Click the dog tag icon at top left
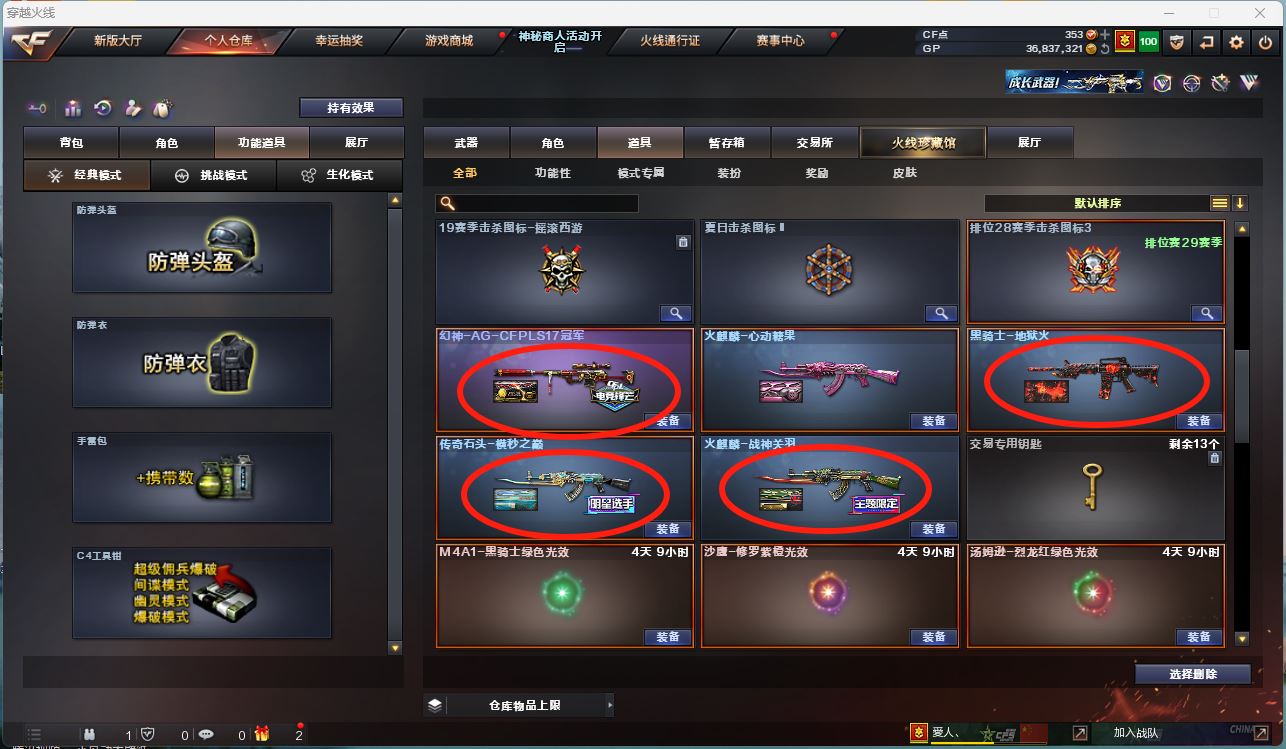1286x749 pixels. (163, 108)
